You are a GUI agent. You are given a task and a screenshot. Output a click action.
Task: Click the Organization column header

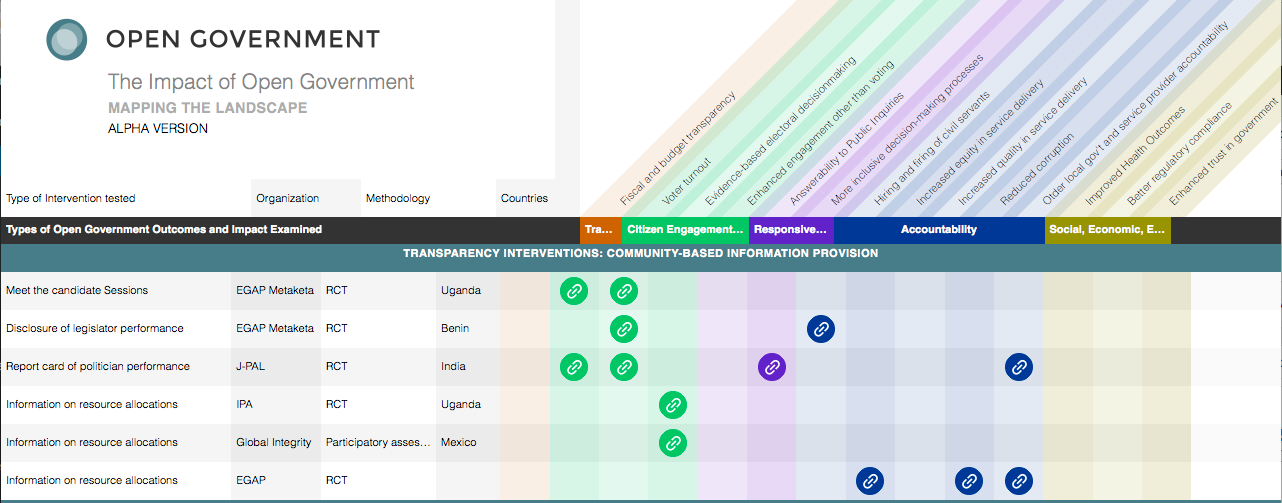click(x=288, y=198)
